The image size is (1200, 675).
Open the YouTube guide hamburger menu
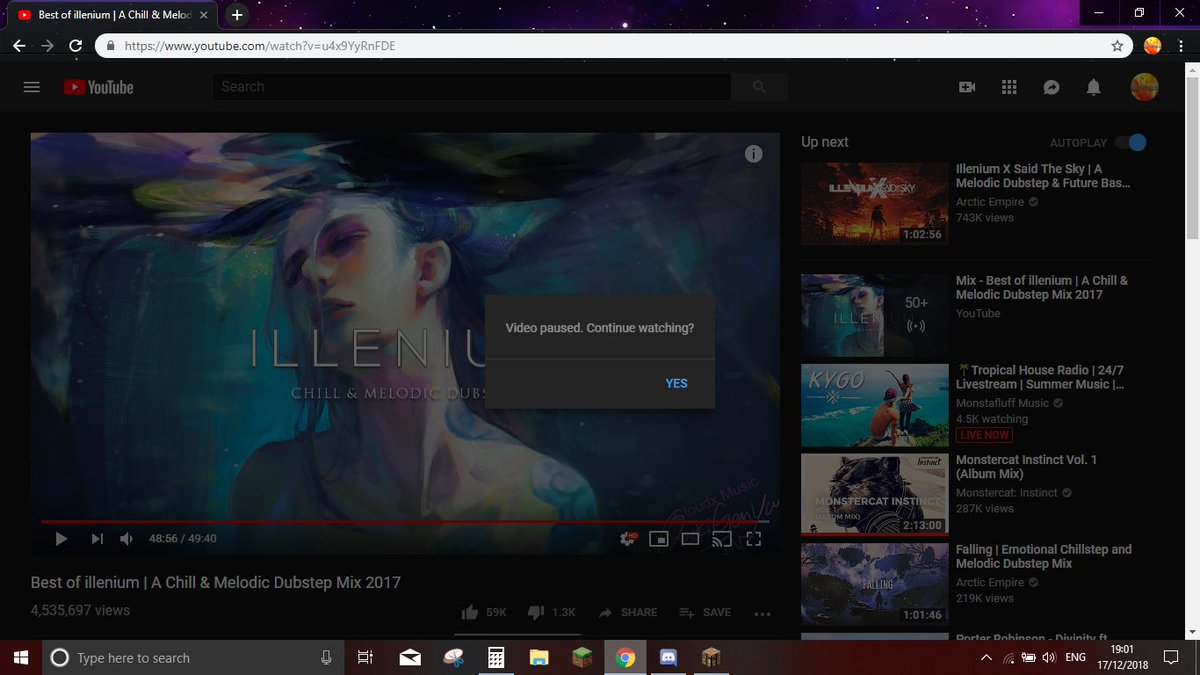pos(31,87)
